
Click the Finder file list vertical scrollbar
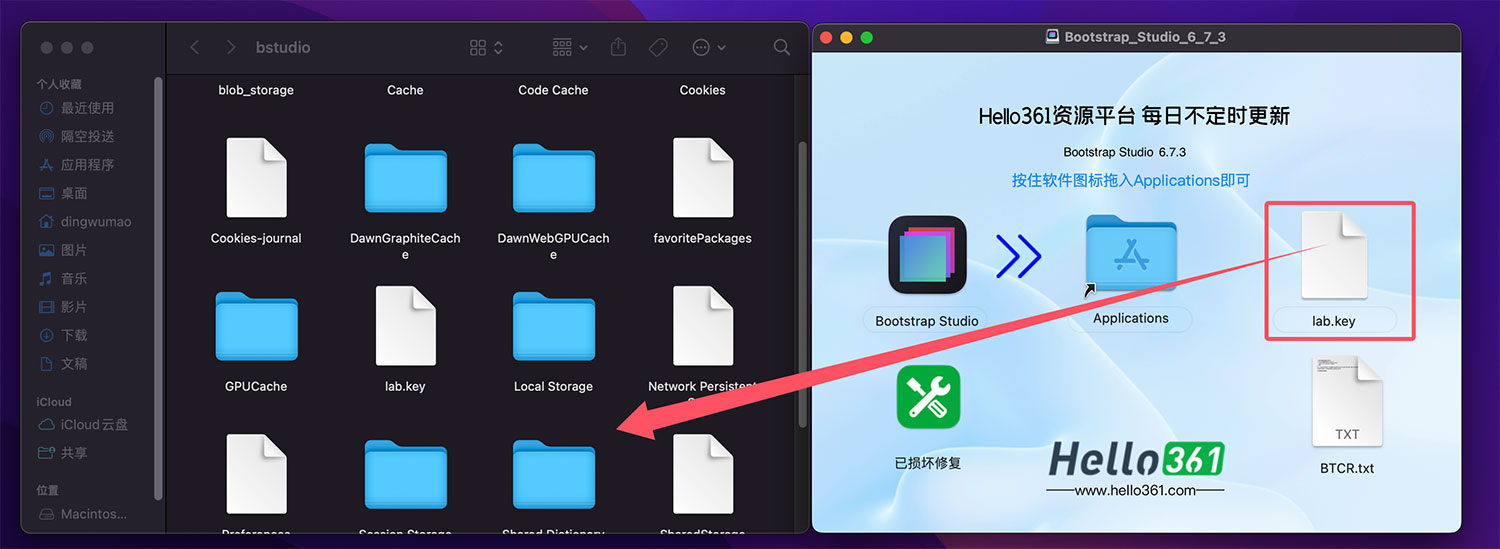802,280
